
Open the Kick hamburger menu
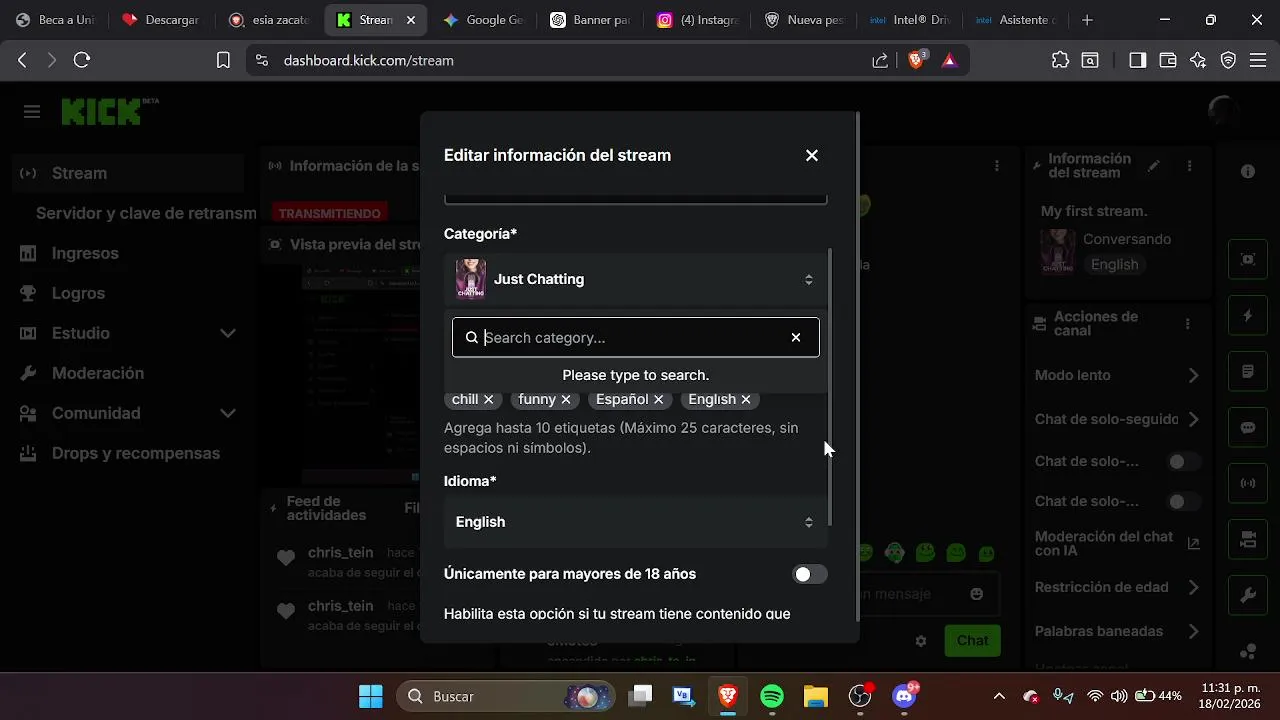(x=32, y=112)
